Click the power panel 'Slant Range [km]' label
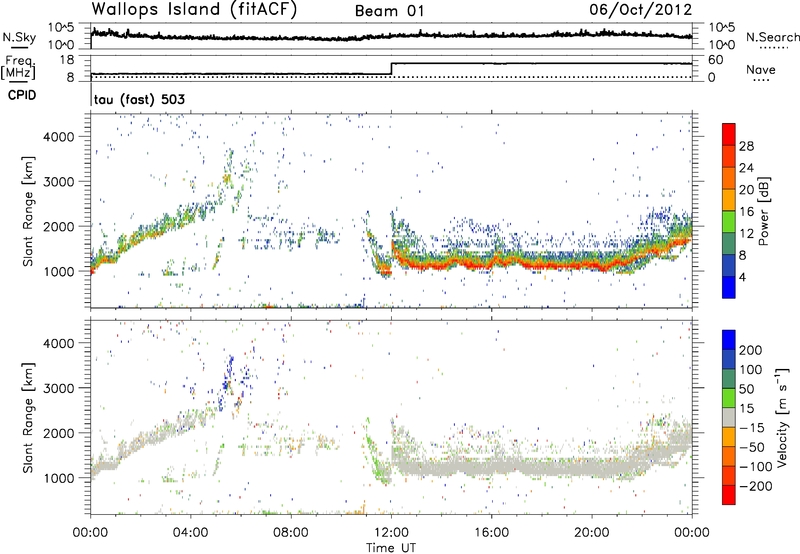800x554 pixels. 28,211
